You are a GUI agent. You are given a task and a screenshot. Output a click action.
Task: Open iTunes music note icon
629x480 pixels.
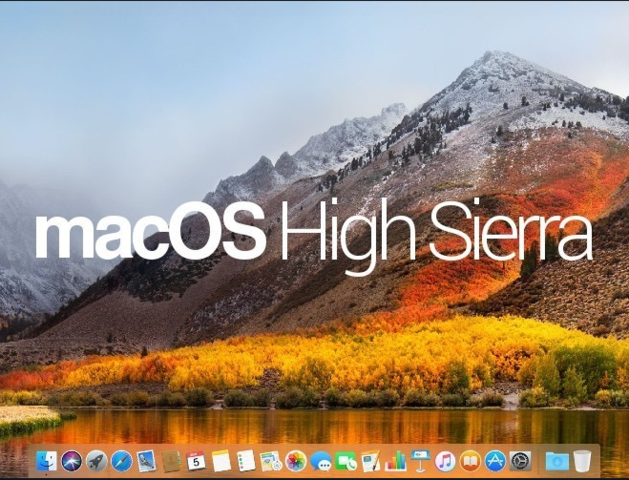(x=445, y=461)
